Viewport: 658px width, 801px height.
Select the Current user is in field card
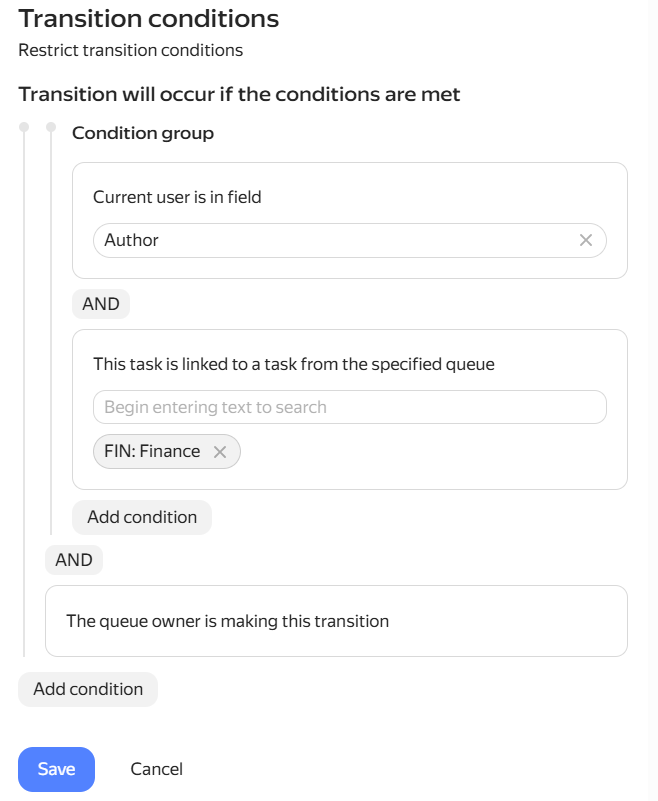coord(349,221)
